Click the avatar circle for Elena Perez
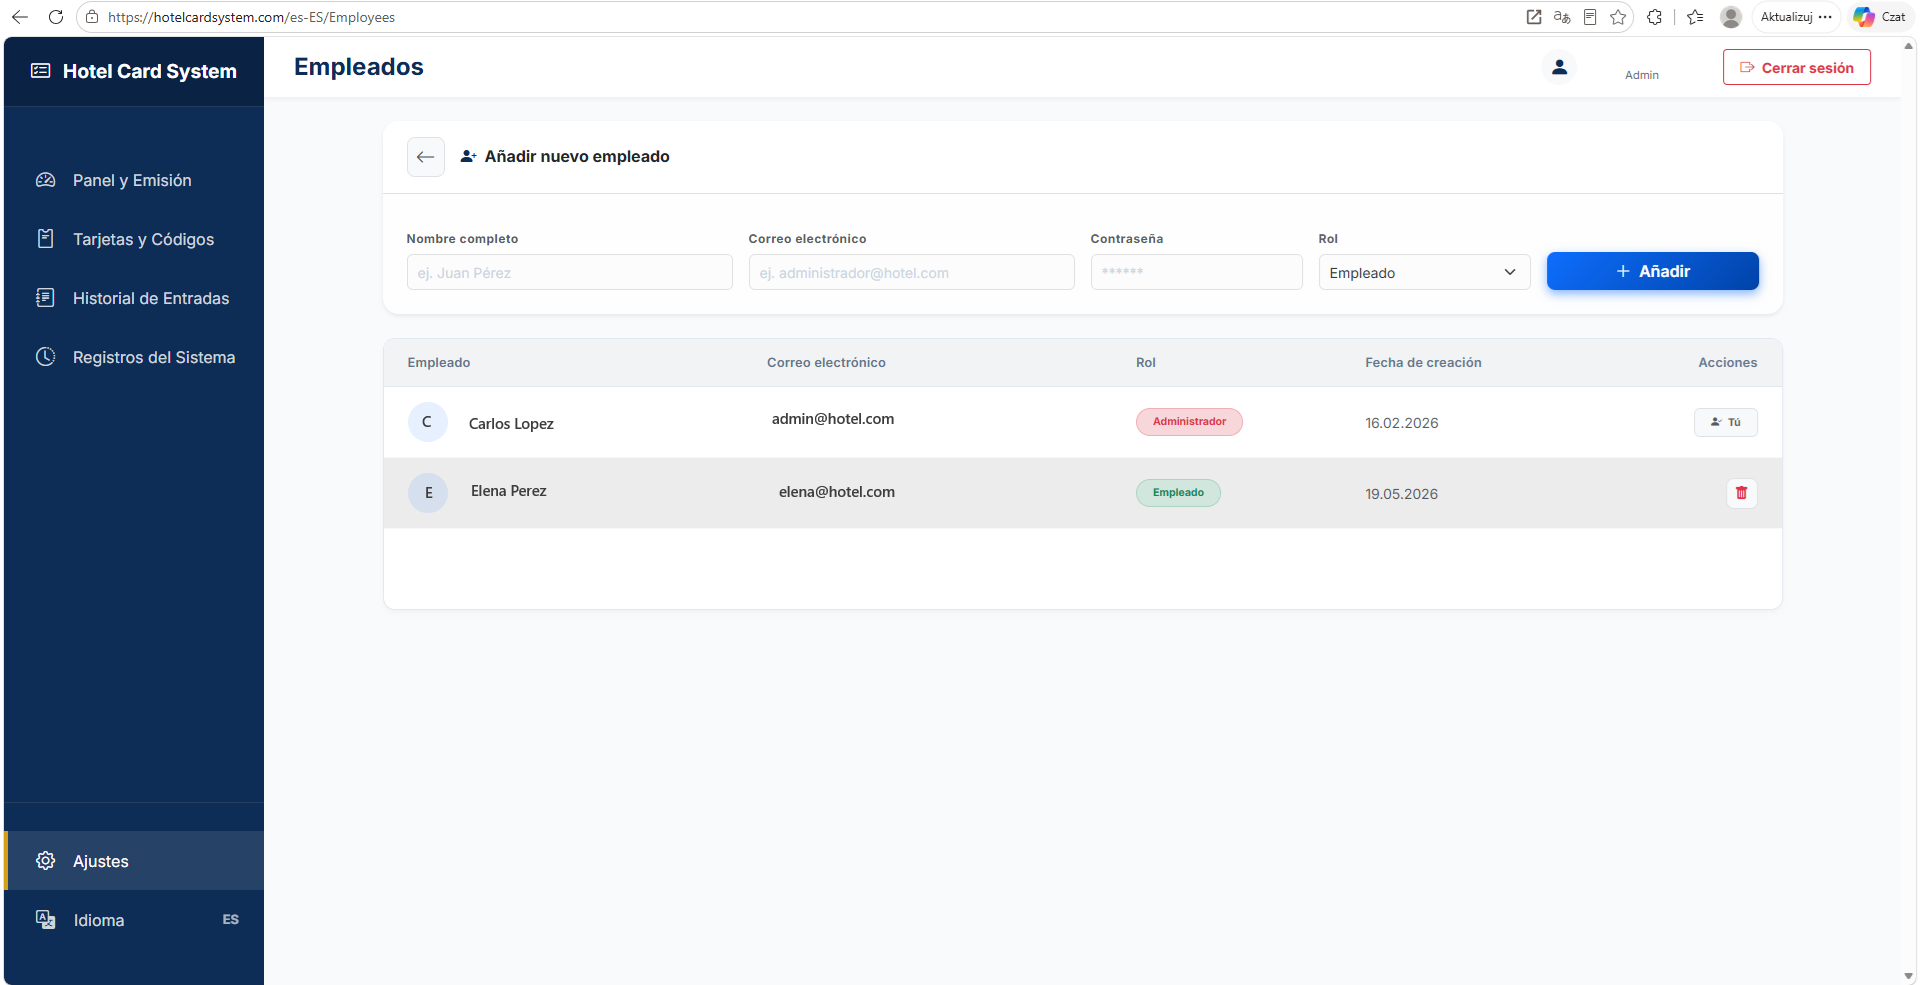Screen dimensions: 1920x985 coord(428,493)
